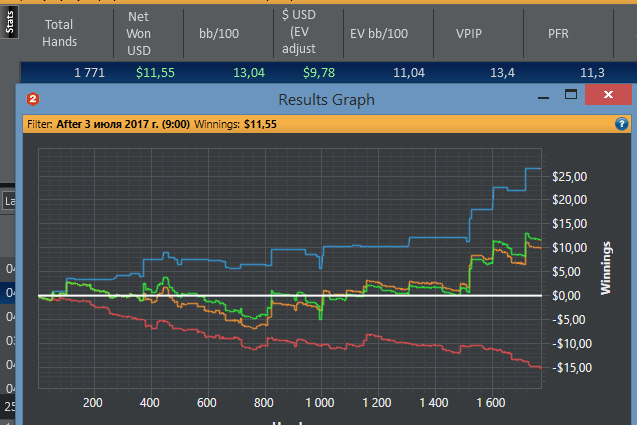
Task: Select the $11,55 net won cell
Action: 155,73
